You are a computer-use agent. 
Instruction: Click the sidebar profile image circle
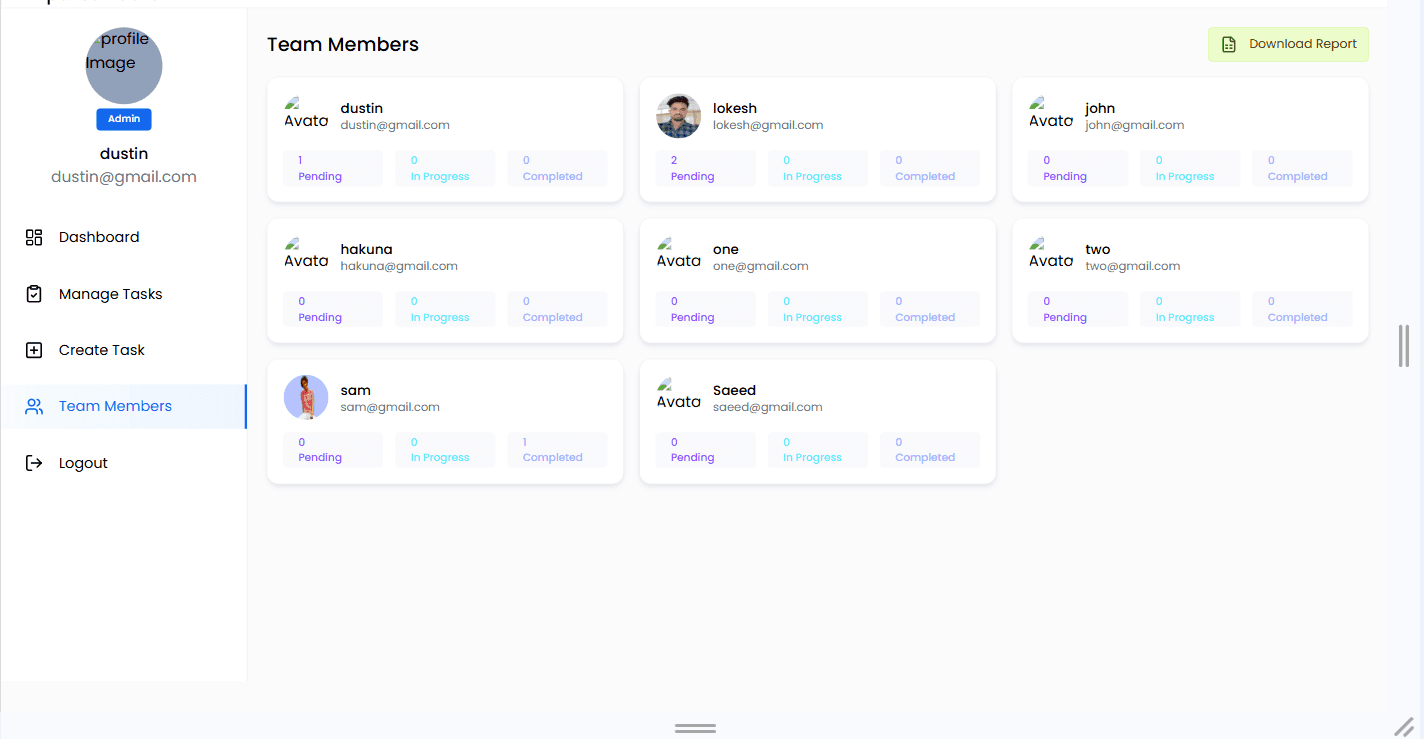pyautogui.click(x=124, y=66)
